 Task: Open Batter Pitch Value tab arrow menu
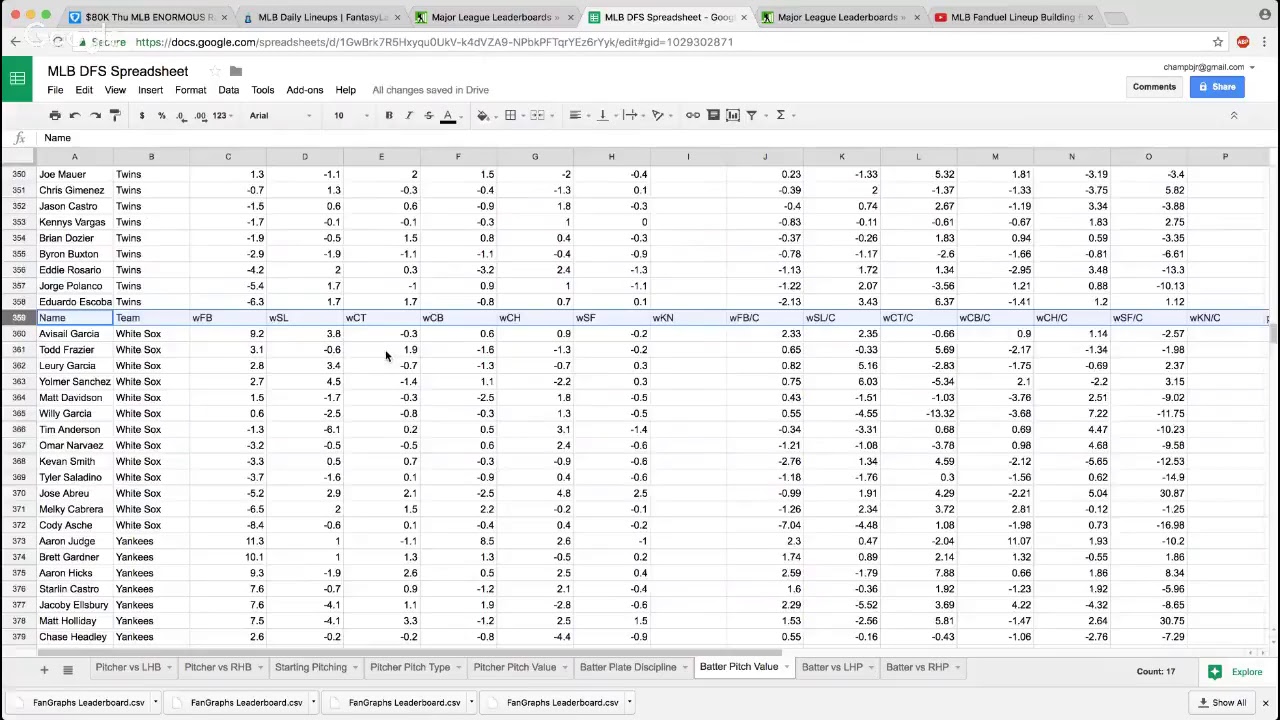pos(786,667)
